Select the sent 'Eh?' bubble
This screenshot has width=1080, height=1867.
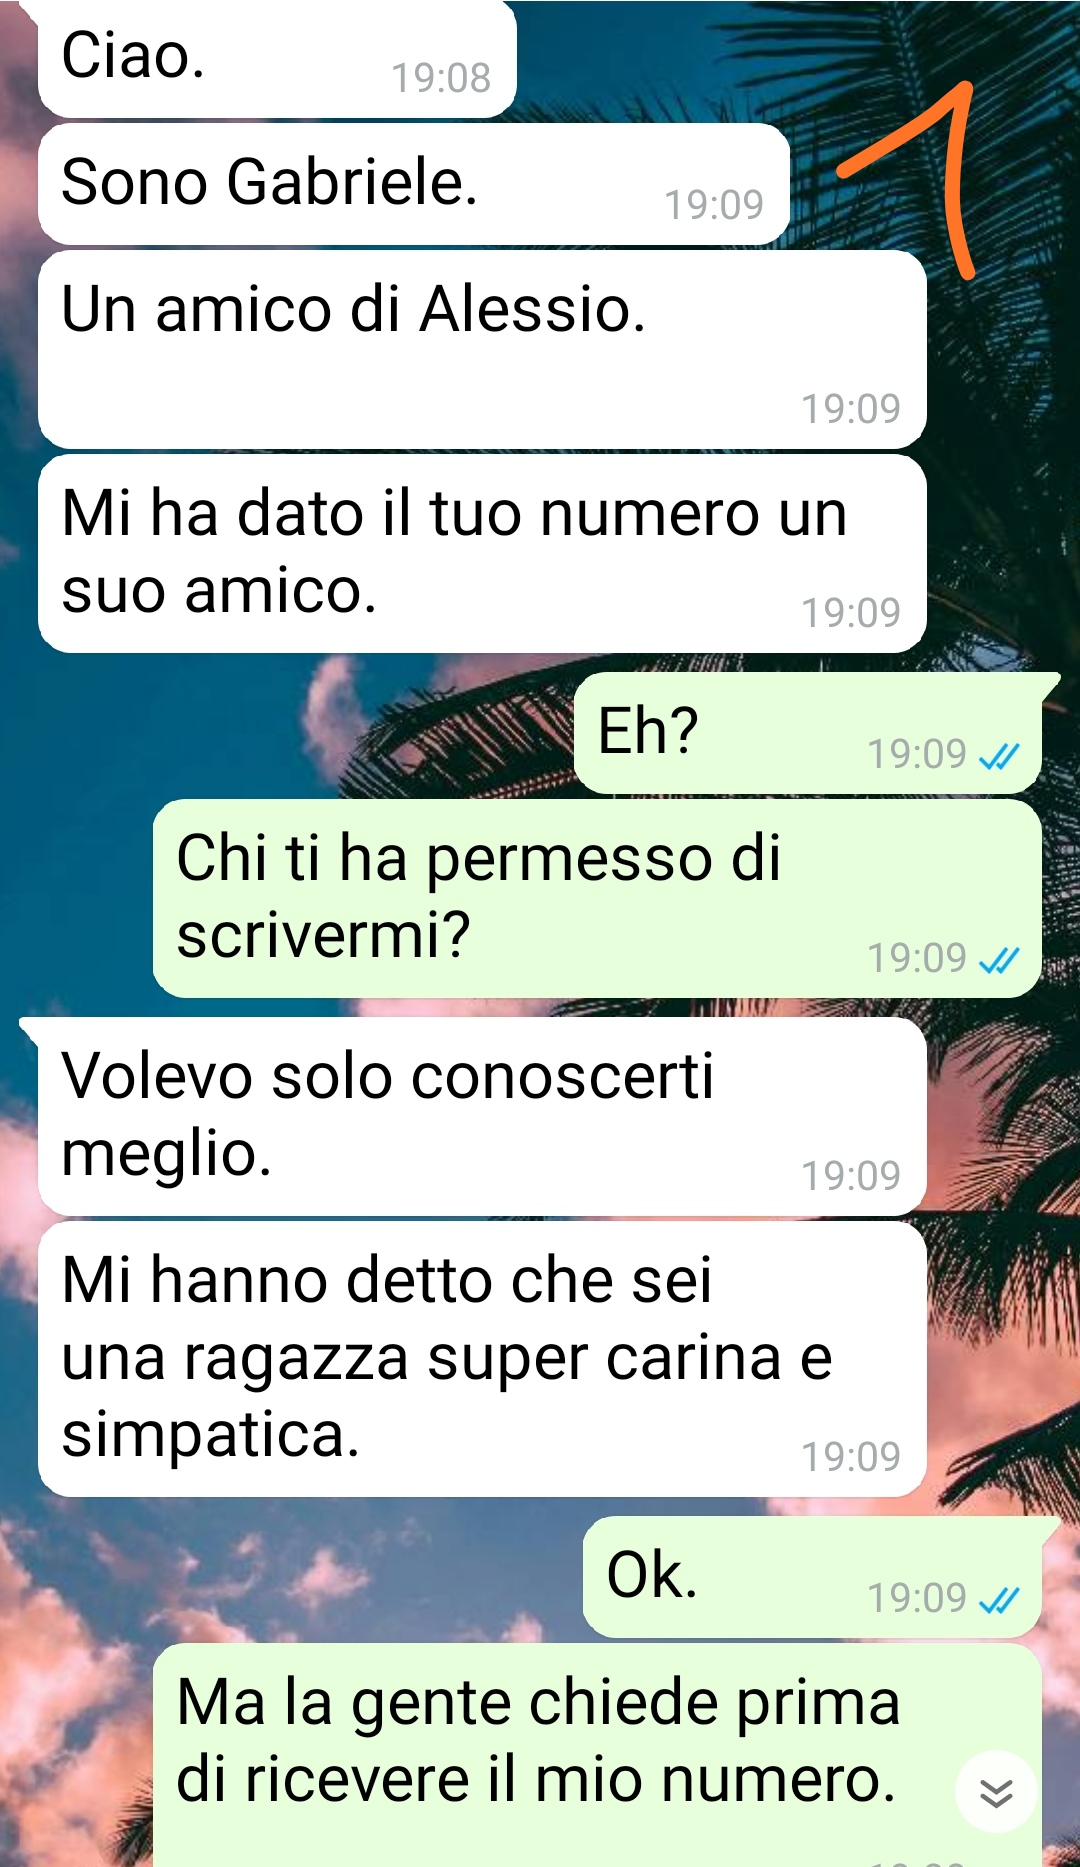[808, 733]
